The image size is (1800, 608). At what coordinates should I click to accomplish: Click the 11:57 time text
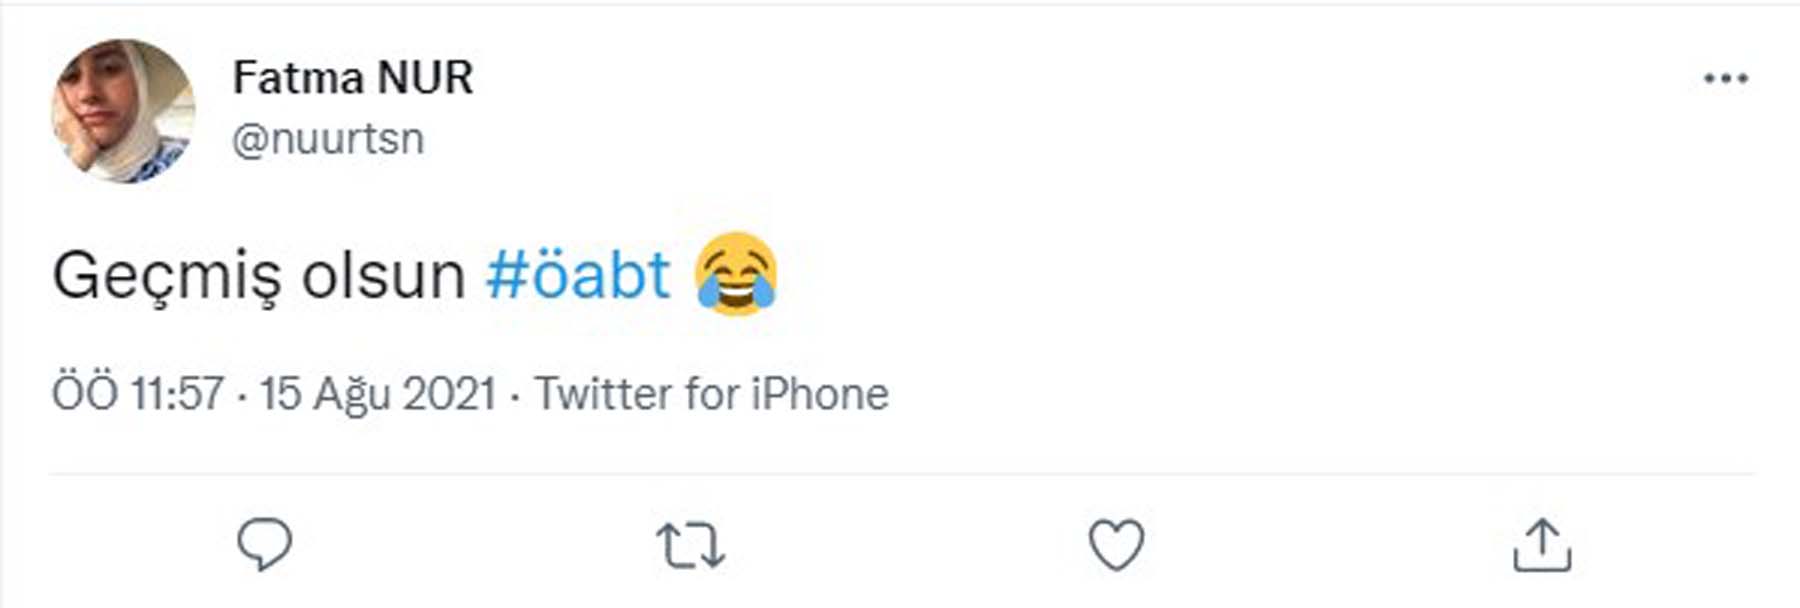[177, 394]
